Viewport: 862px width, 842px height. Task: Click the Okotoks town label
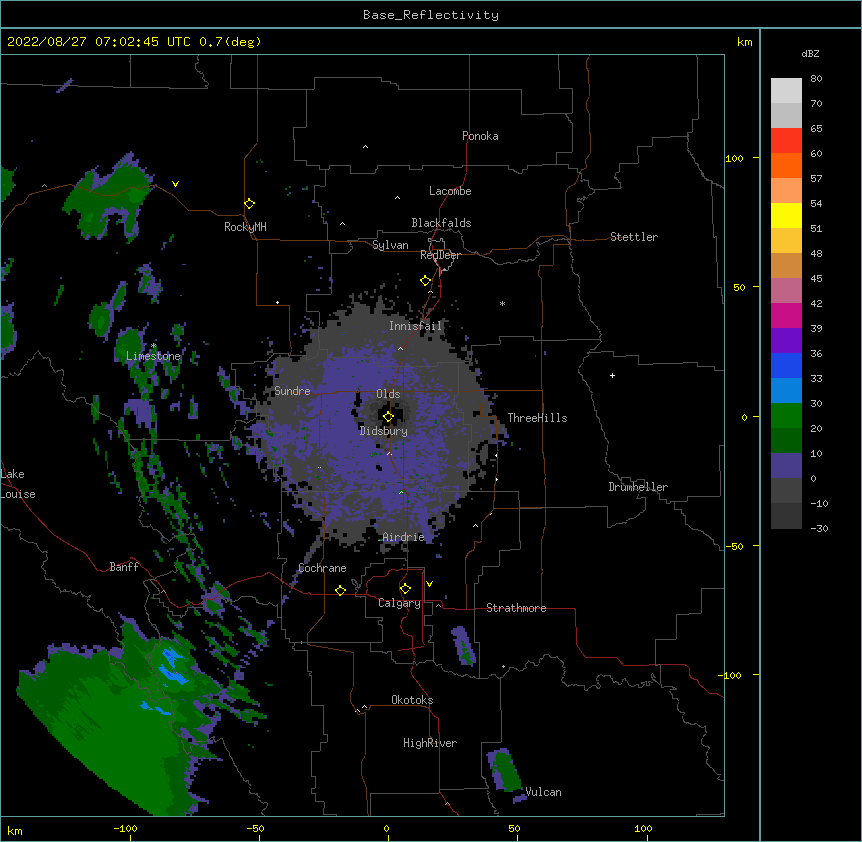(x=412, y=700)
